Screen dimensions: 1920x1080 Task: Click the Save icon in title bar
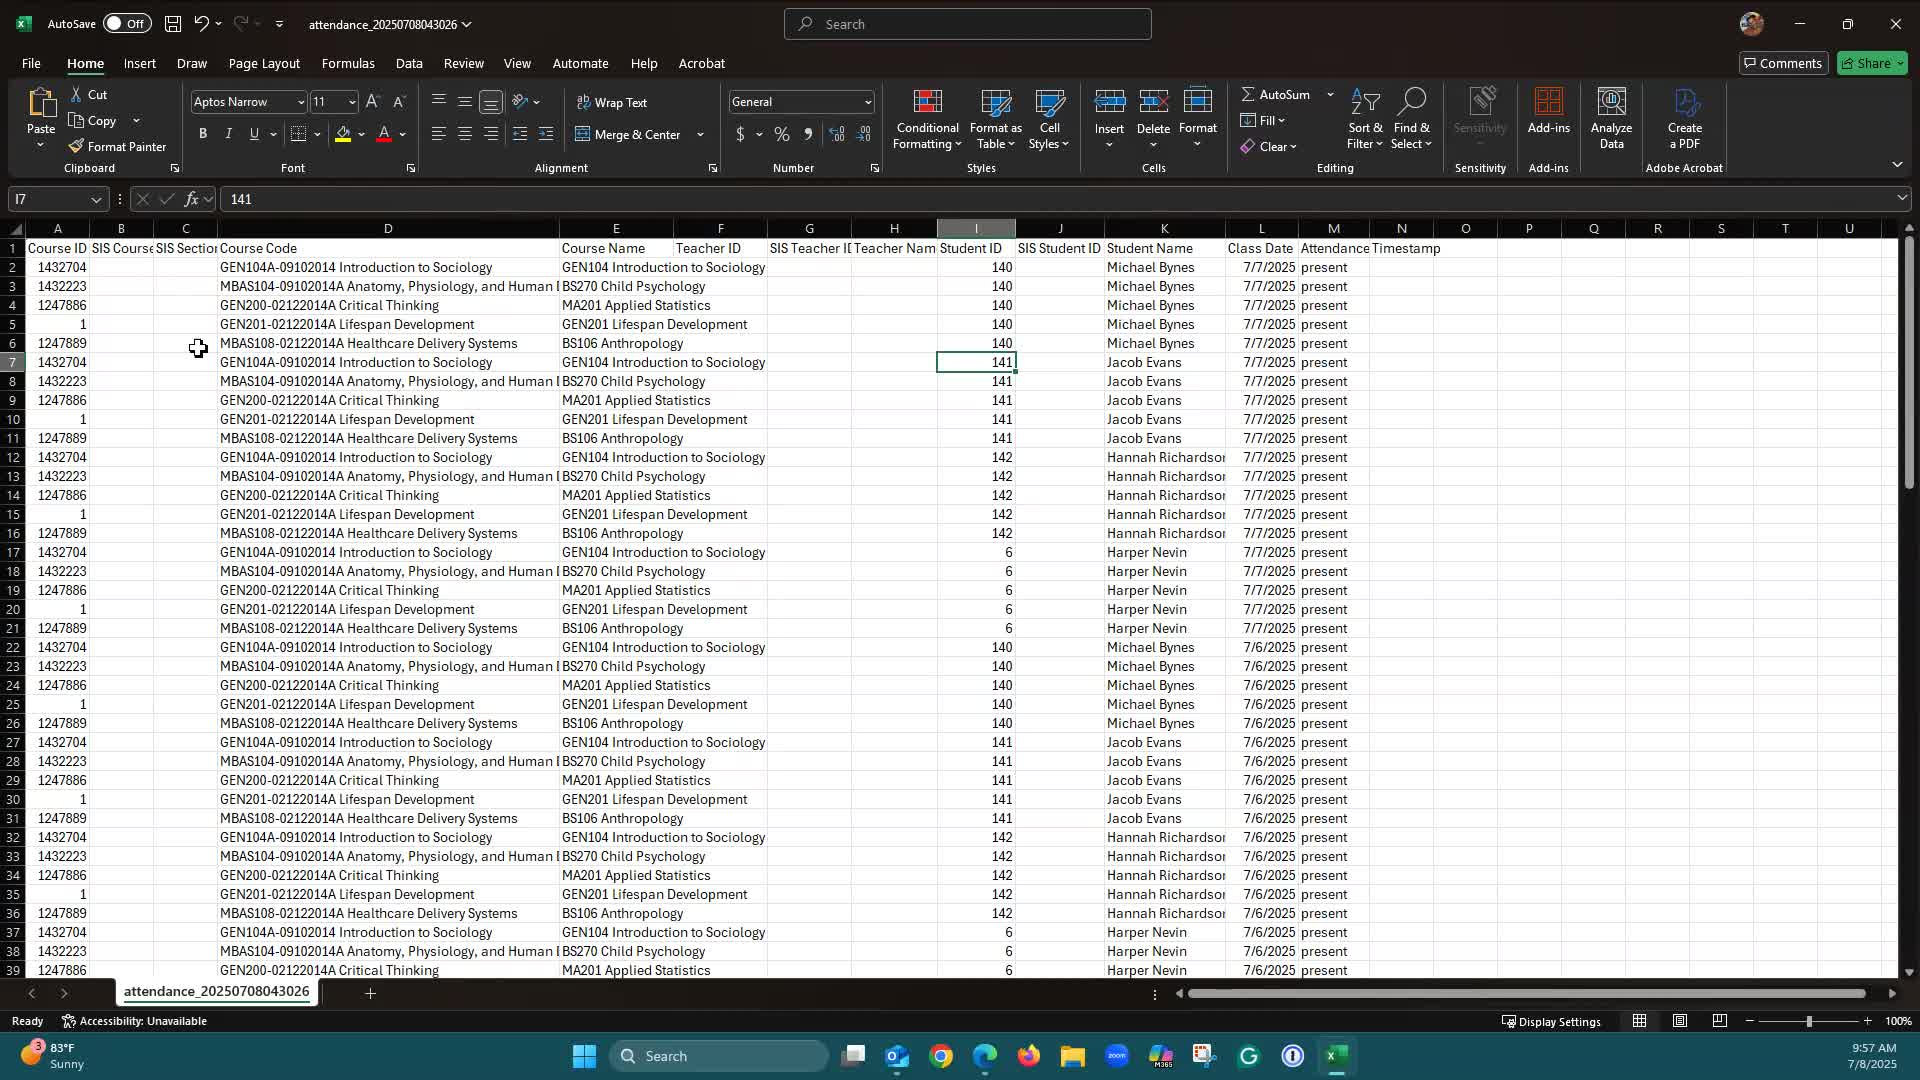[x=173, y=23]
